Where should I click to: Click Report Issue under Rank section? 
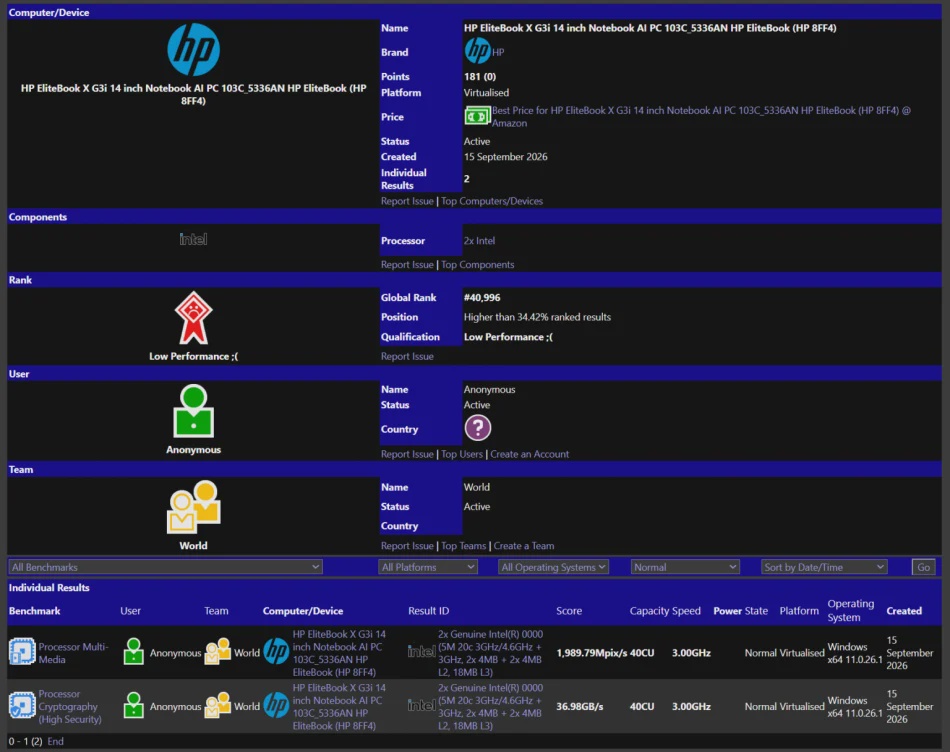click(407, 356)
